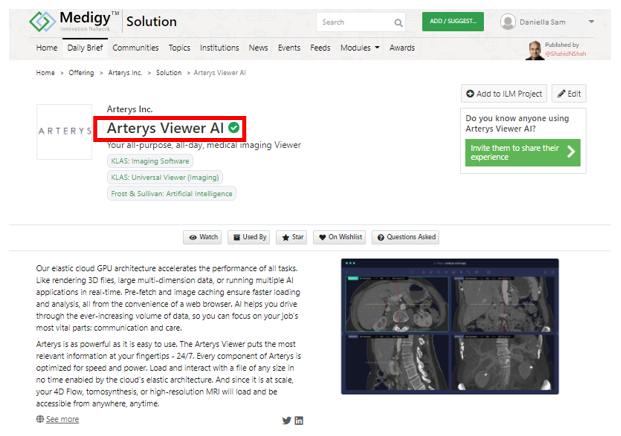Share via the Twitter icon

coord(287,421)
